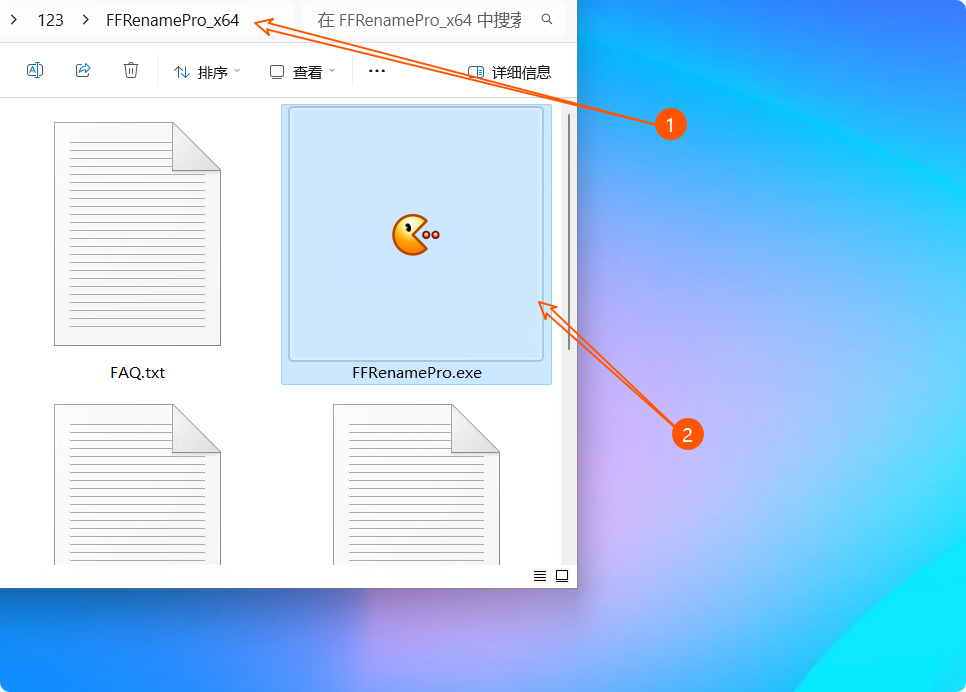The height and width of the screenshot is (692, 966).
Task: Click the search magnifier icon
Action: (546, 20)
